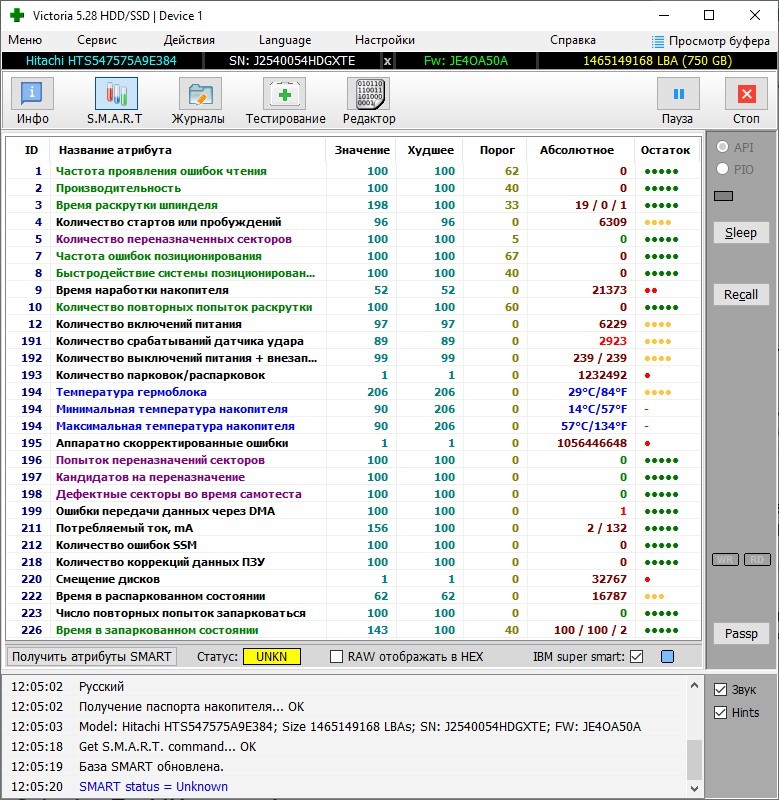This screenshot has width=779, height=800.
Task: Open the Журналы (Logs) icon
Action: (x=200, y=94)
